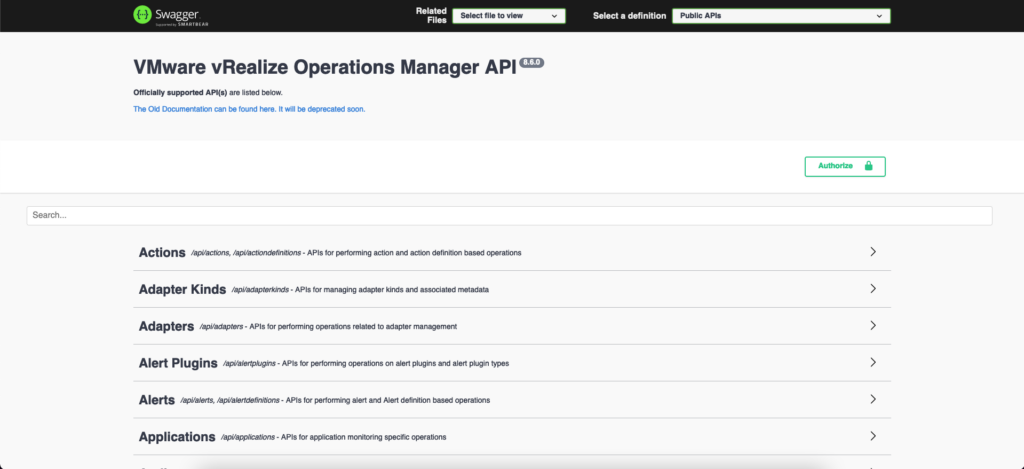The image size is (1024, 469).
Task: Click the Alert Plugins heading
Action: [178, 363]
